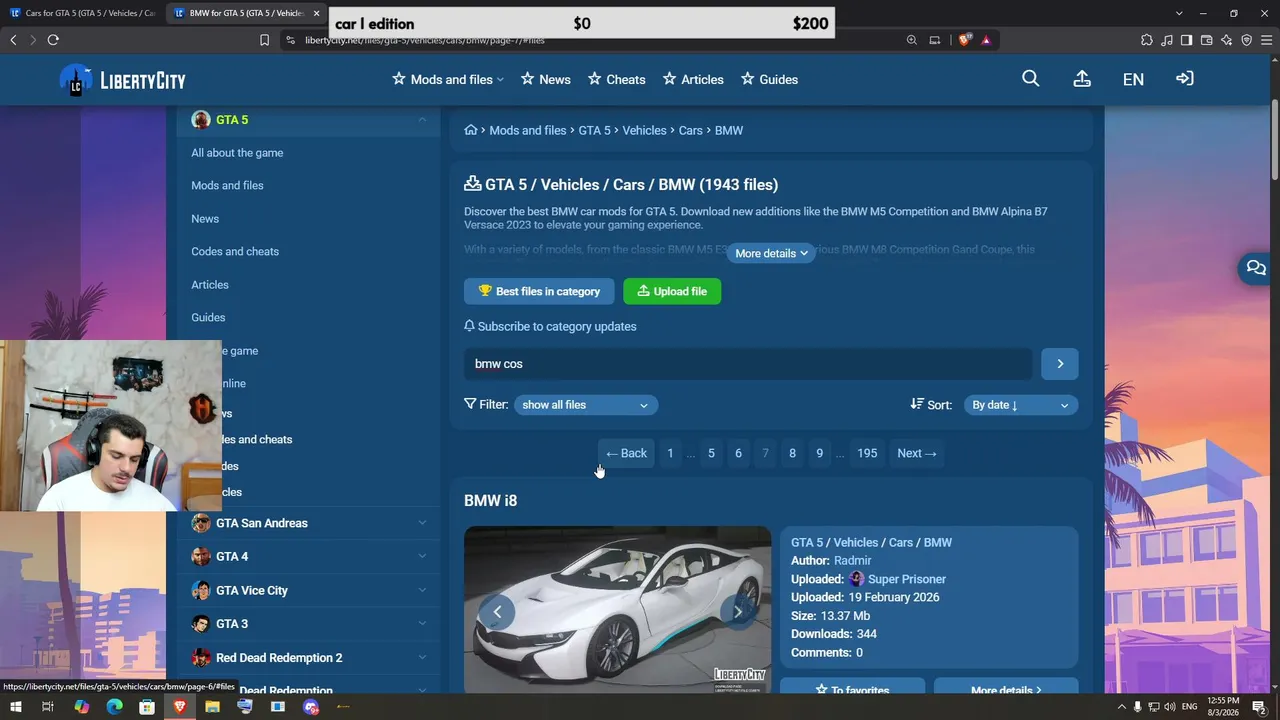Screen dimensions: 1280x720
Task: Open the Brave Wallet icon
Action: pos(1207,40)
